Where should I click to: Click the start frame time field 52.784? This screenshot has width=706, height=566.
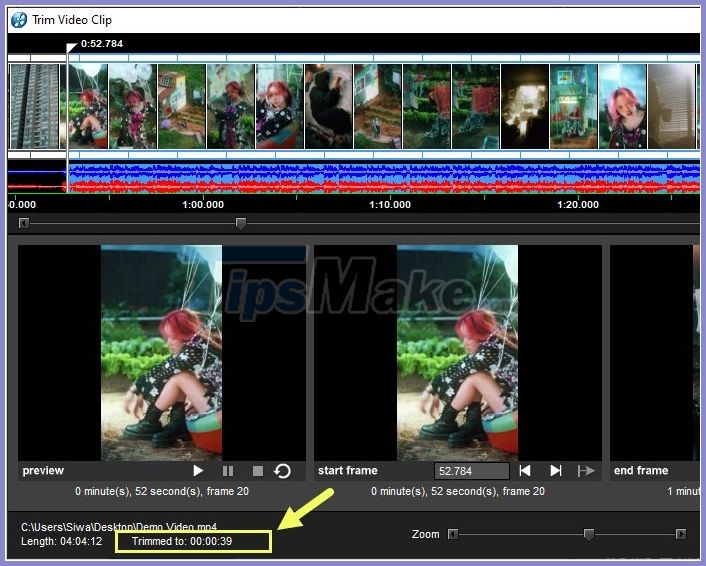tap(471, 471)
